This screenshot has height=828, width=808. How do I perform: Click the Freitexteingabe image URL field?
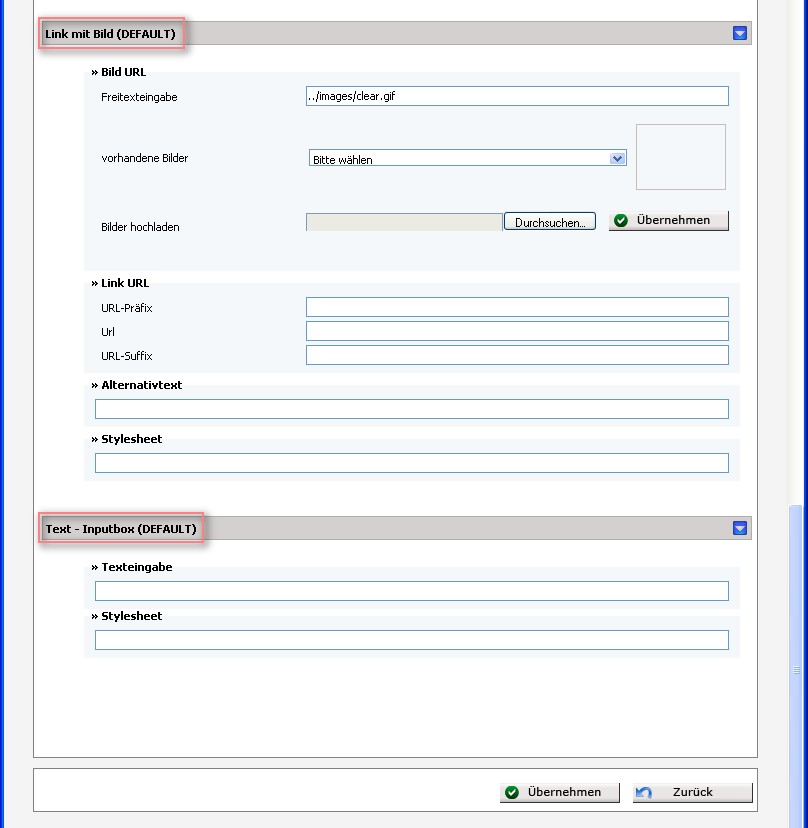pyautogui.click(x=517, y=96)
